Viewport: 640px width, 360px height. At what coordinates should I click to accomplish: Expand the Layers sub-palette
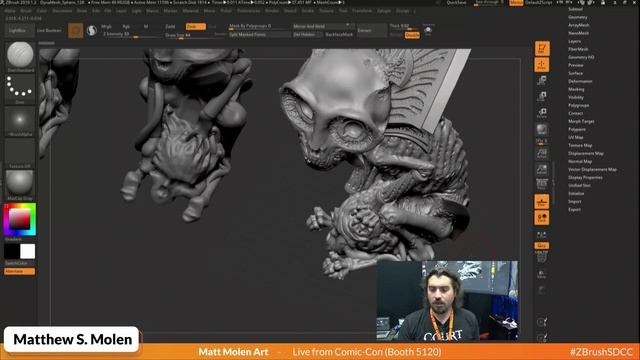coord(574,41)
